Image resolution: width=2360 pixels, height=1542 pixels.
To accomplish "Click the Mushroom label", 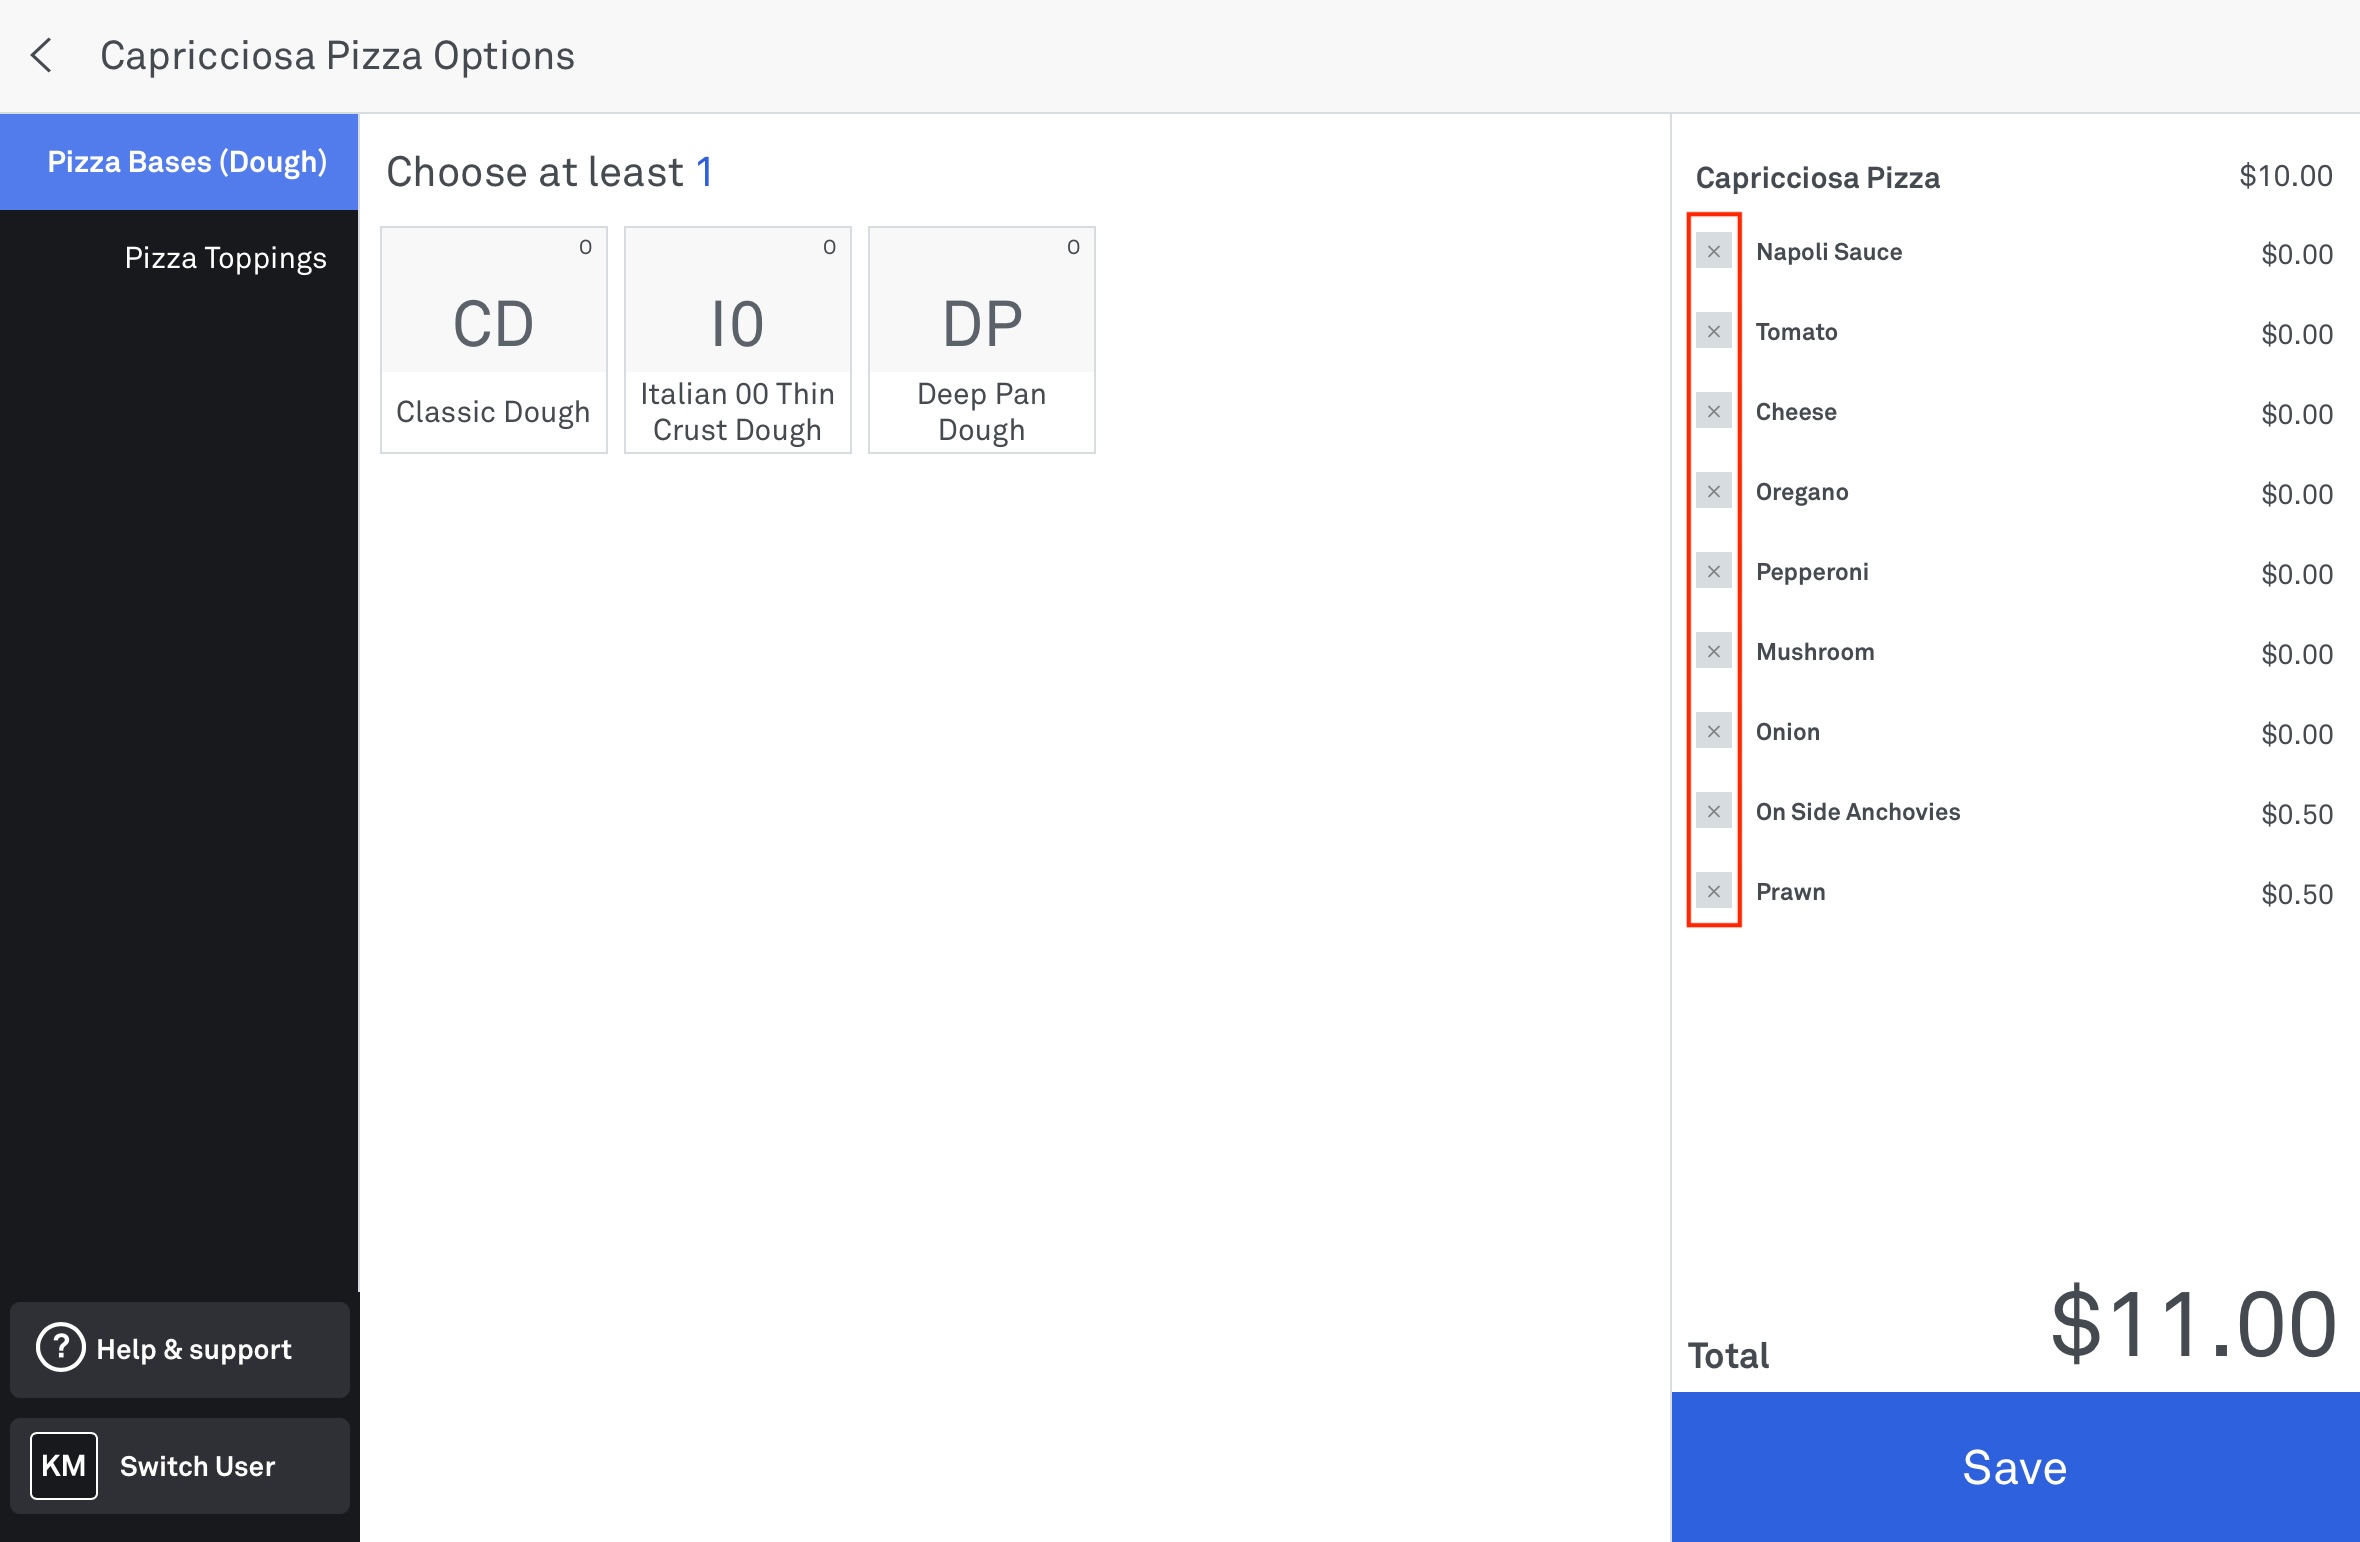I will [x=1815, y=652].
